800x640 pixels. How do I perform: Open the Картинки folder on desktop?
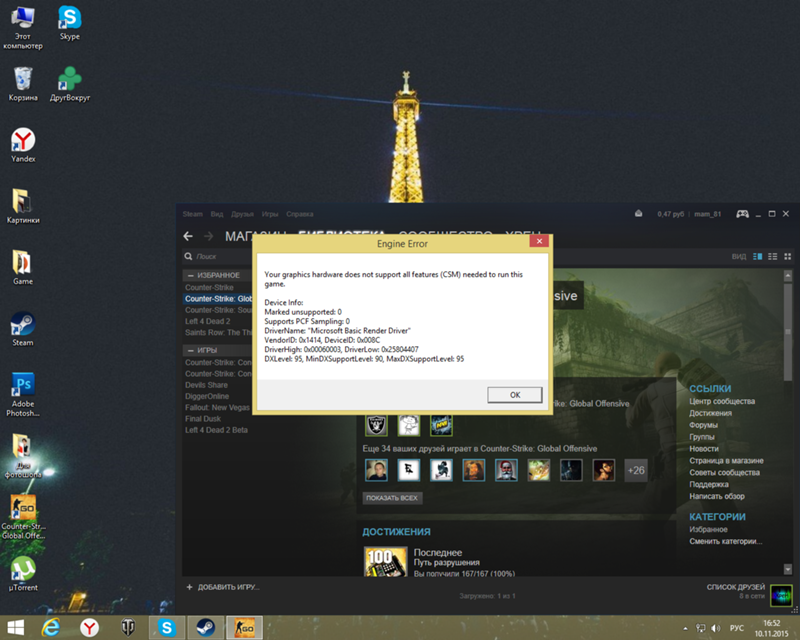(23, 207)
